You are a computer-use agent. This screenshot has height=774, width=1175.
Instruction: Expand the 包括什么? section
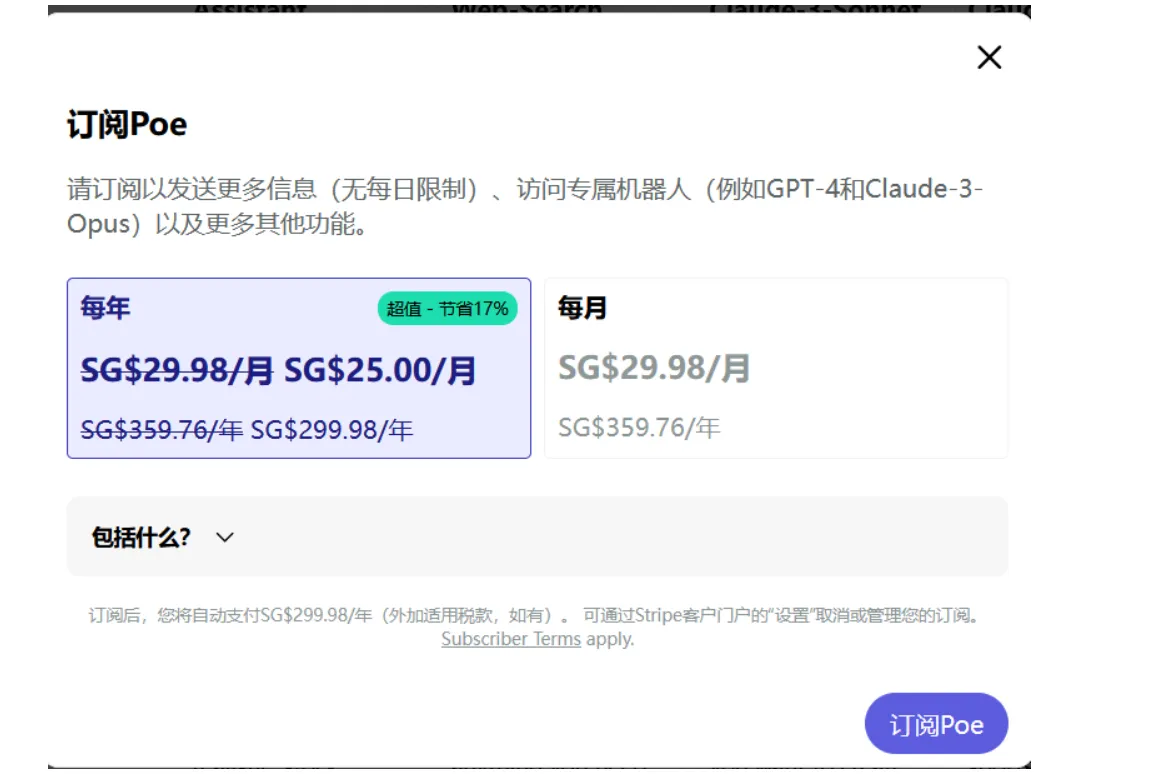pyautogui.click(x=140, y=537)
